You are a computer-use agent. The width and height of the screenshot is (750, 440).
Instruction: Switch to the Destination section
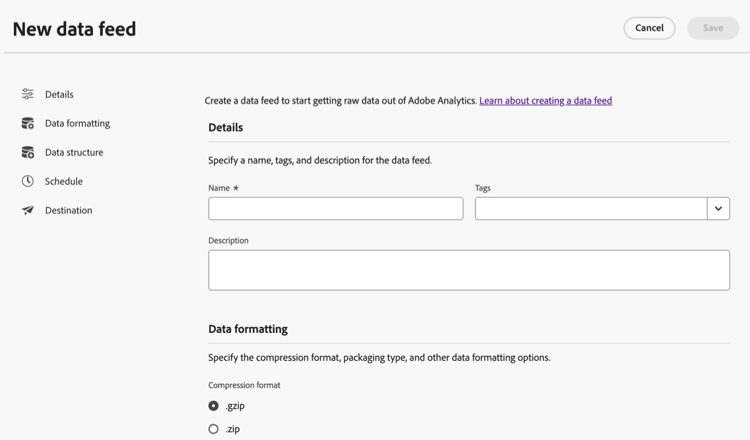coord(68,210)
